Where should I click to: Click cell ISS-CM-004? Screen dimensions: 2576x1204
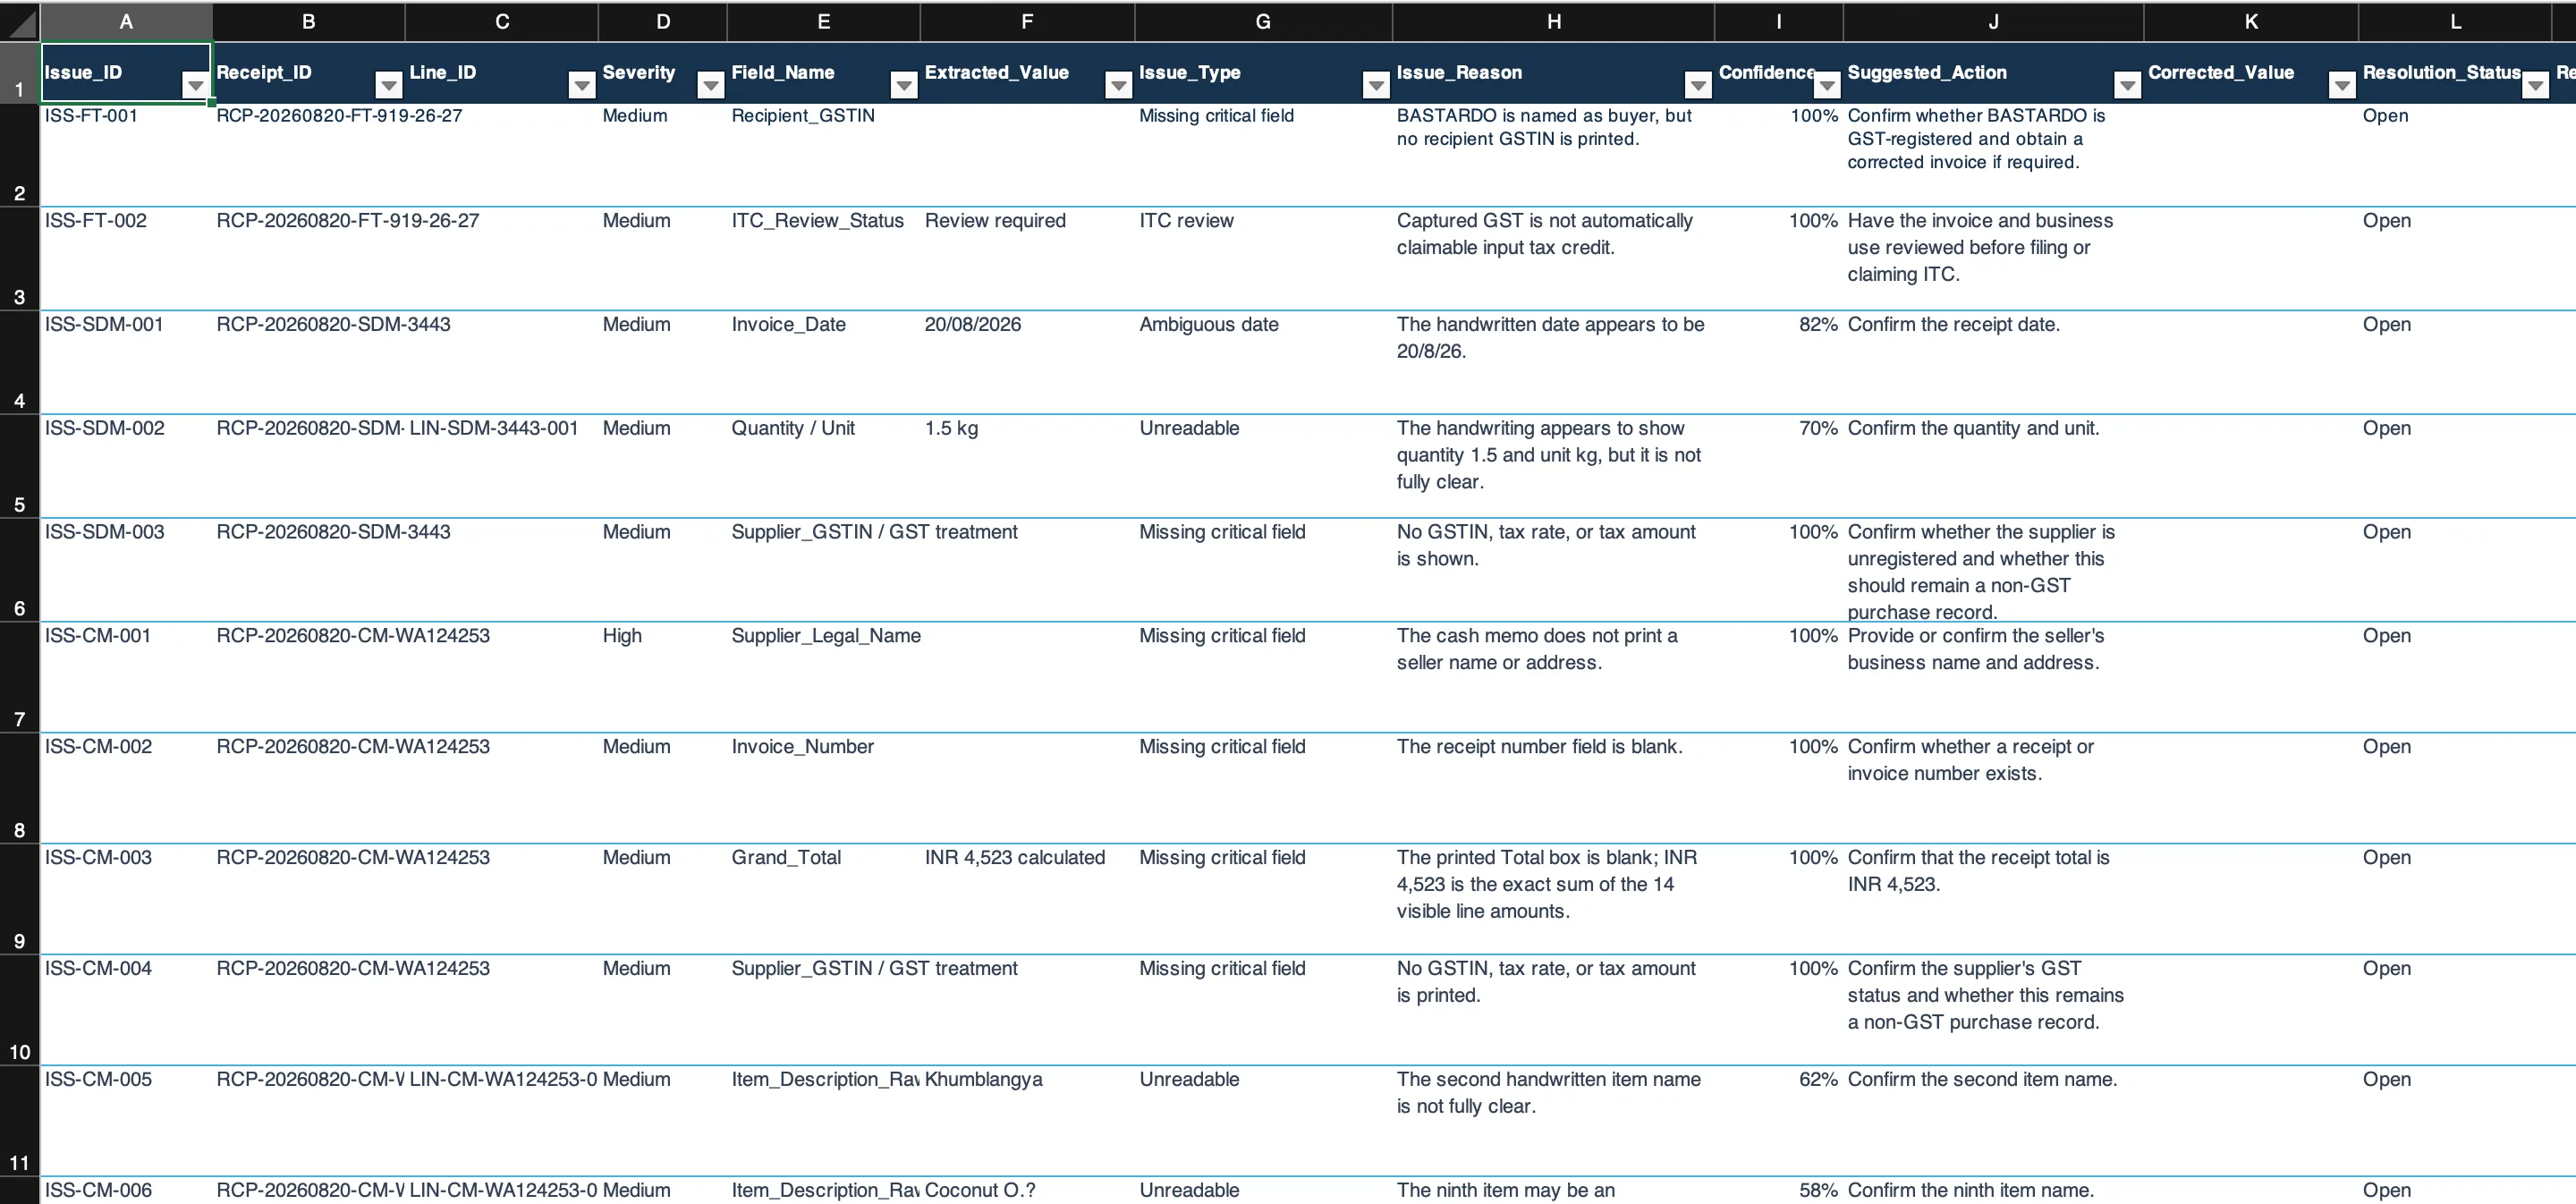[x=126, y=1010]
